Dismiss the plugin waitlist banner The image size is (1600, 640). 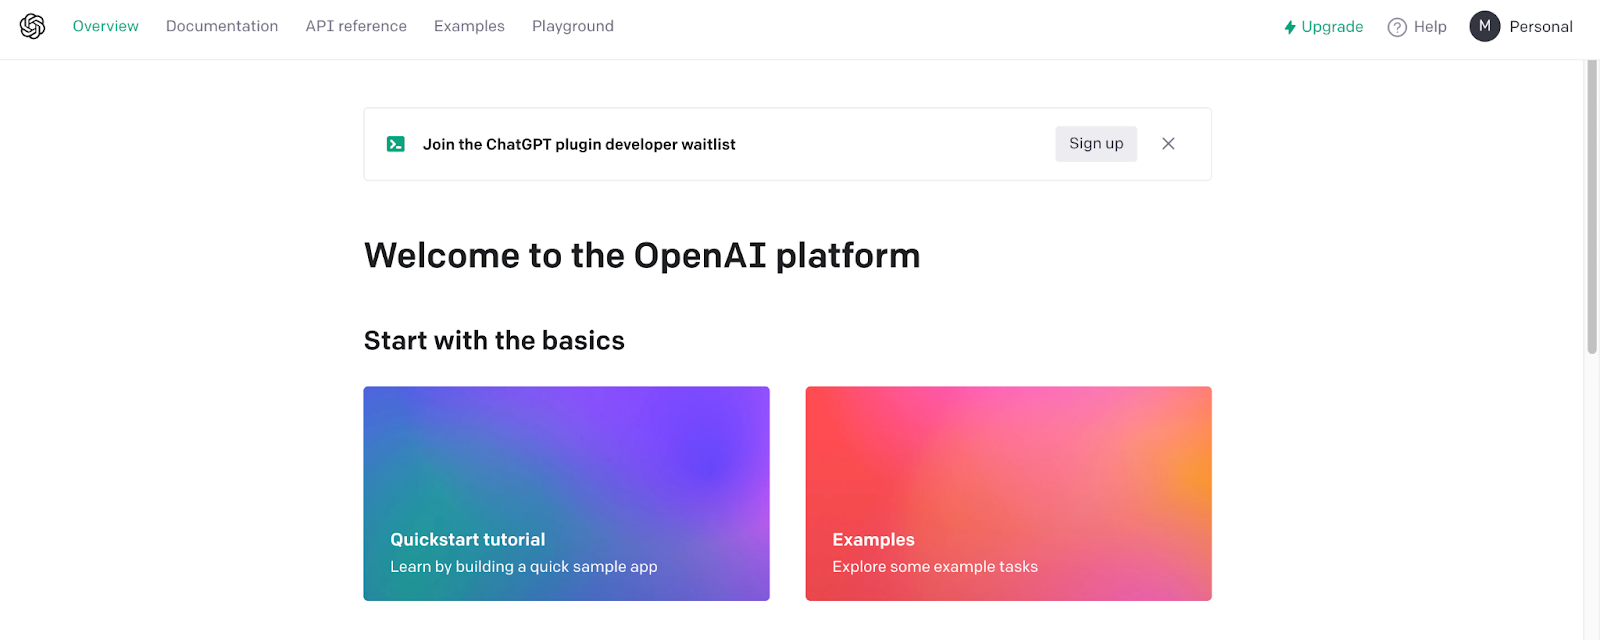(x=1168, y=144)
